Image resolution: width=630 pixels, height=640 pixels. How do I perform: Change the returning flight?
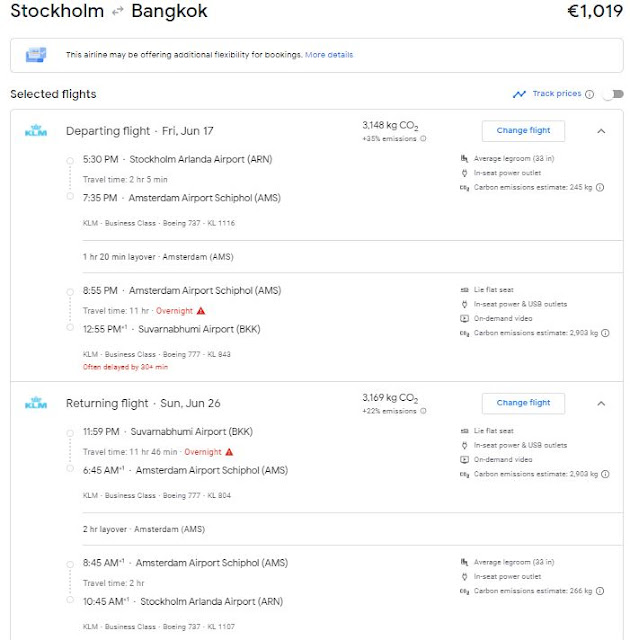click(523, 403)
